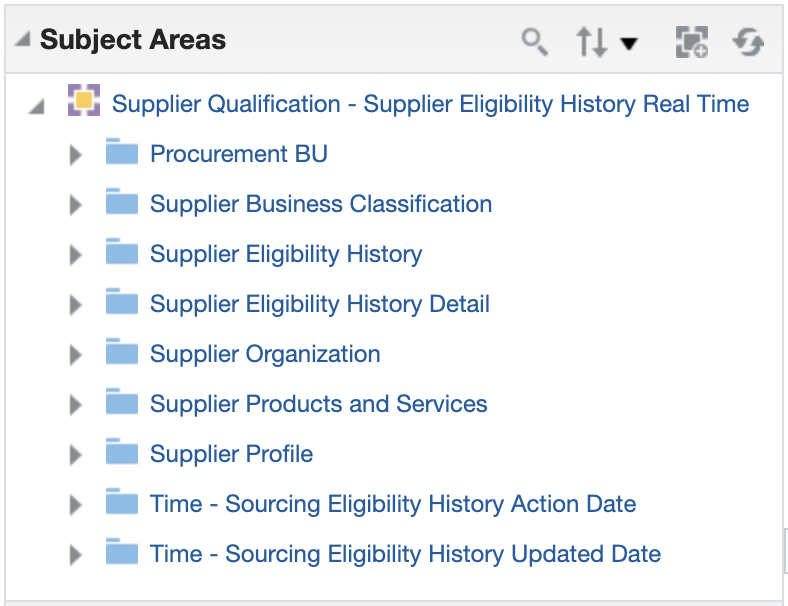Click the Supplier Eligibility History Real Time link
This screenshot has height=606, width=788.
430,104
